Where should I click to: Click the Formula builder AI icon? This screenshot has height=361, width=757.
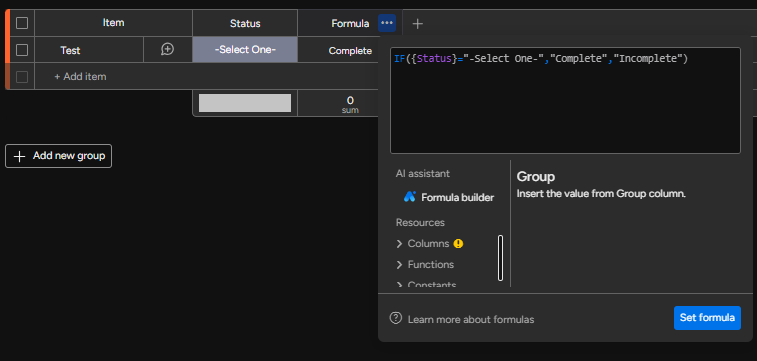pyautogui.click(x=409, y=197)
